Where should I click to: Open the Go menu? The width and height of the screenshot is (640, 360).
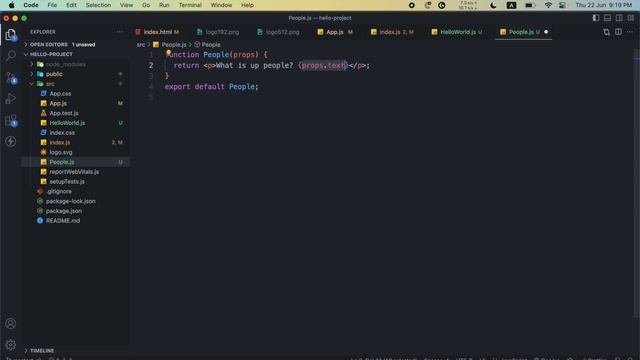pos(146,5)
